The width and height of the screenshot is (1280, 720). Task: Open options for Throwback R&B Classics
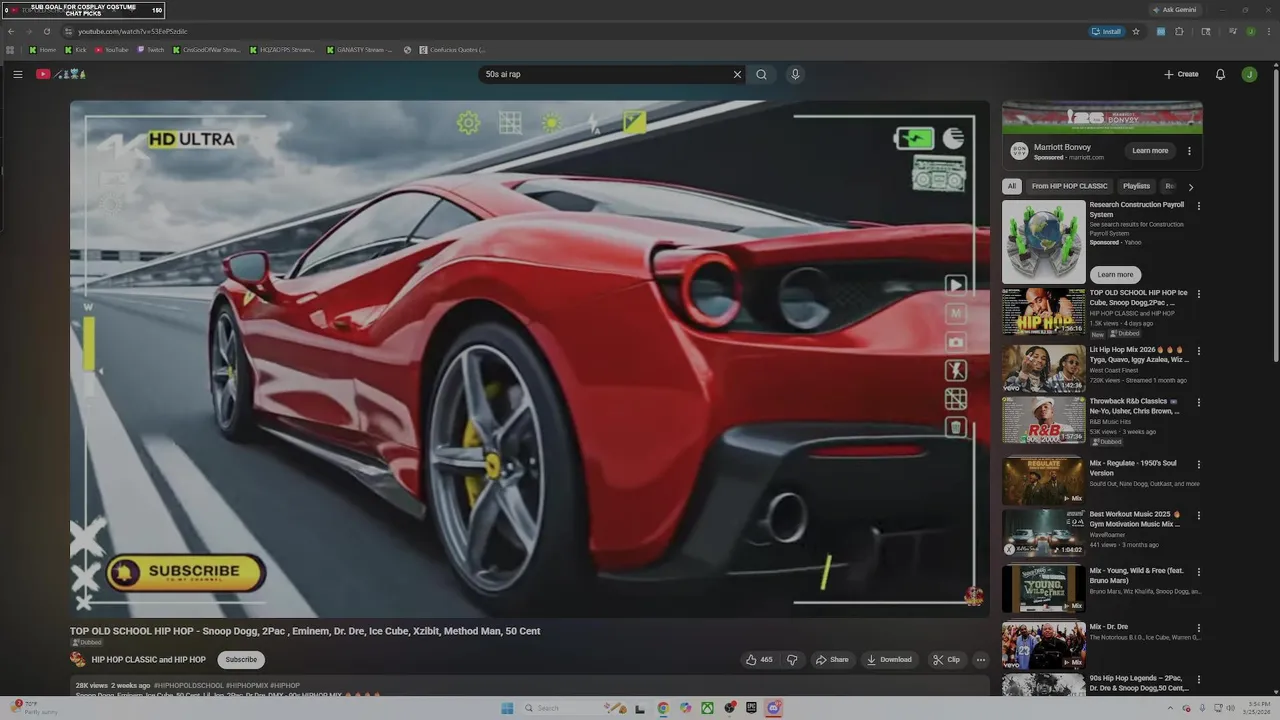(x=1199, y=402)
